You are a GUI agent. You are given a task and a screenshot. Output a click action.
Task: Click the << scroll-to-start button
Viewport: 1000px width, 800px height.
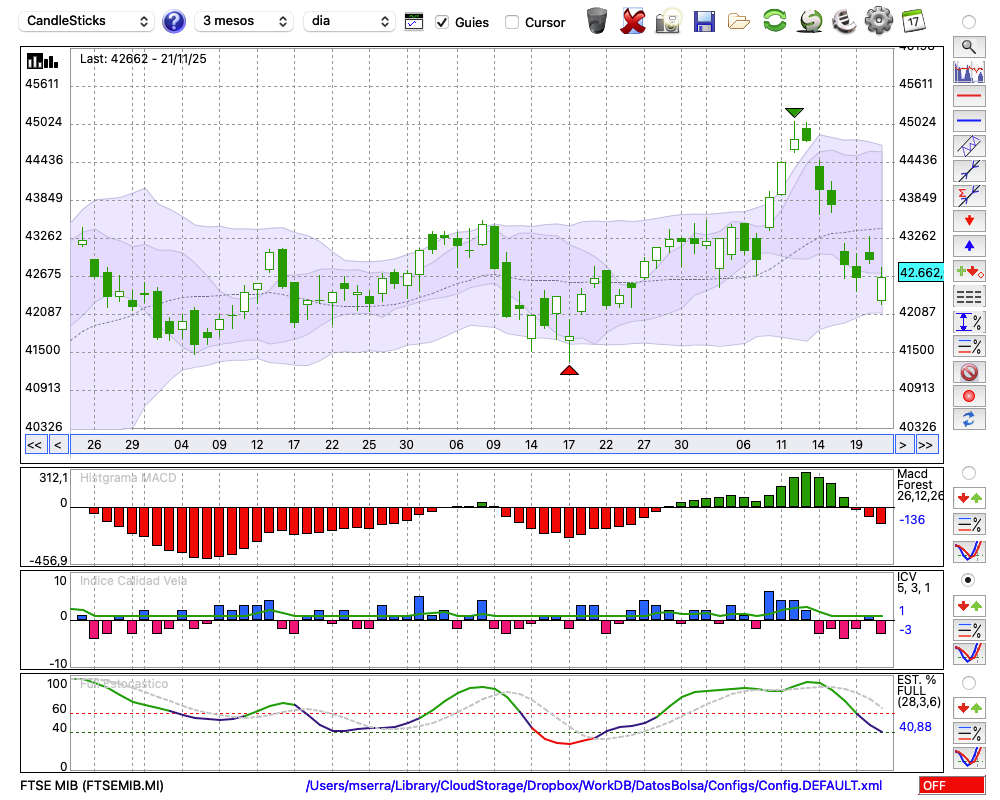[34, 445]
